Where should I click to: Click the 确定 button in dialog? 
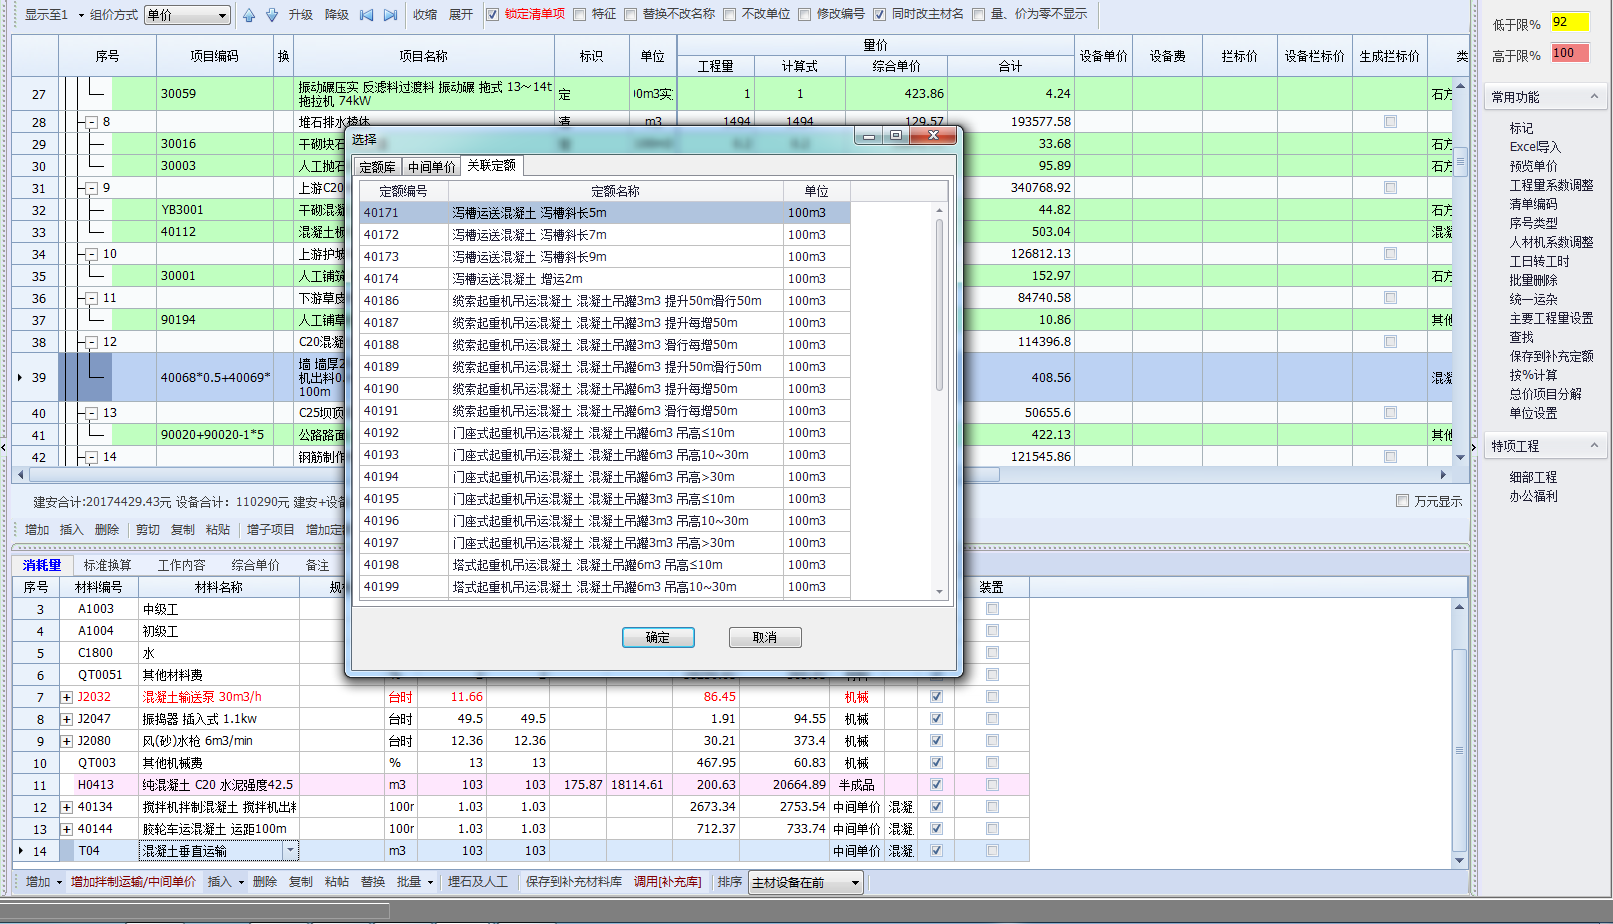pos(657,637)
